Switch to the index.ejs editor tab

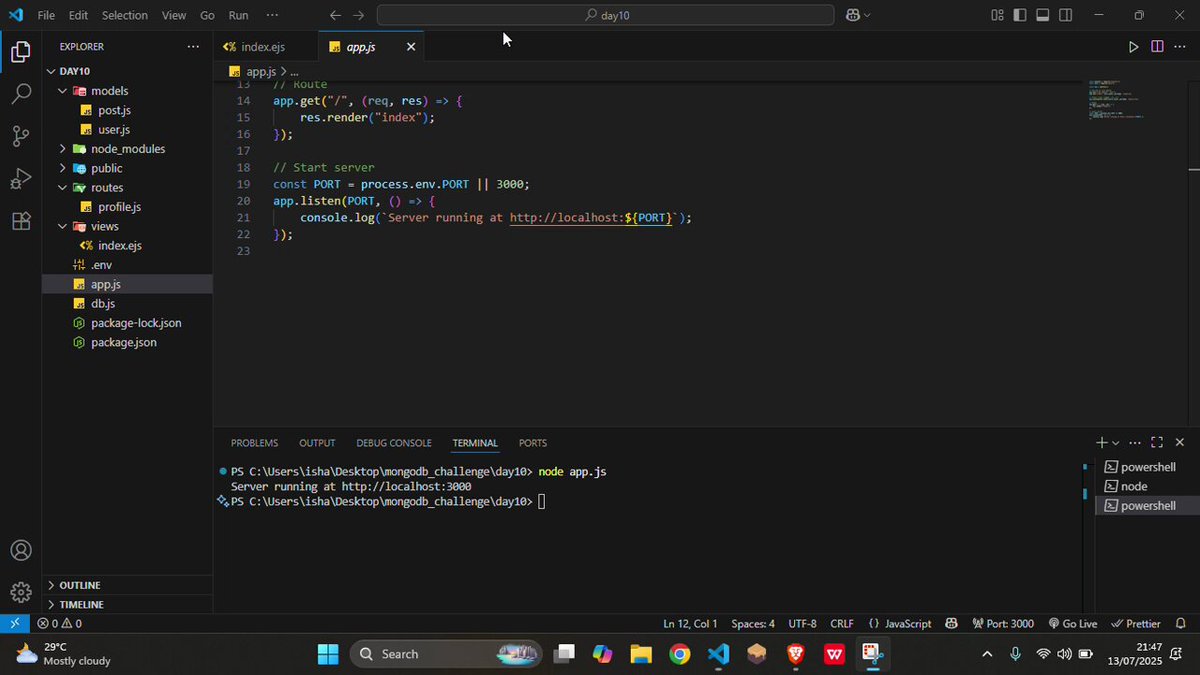coord(265,47)
